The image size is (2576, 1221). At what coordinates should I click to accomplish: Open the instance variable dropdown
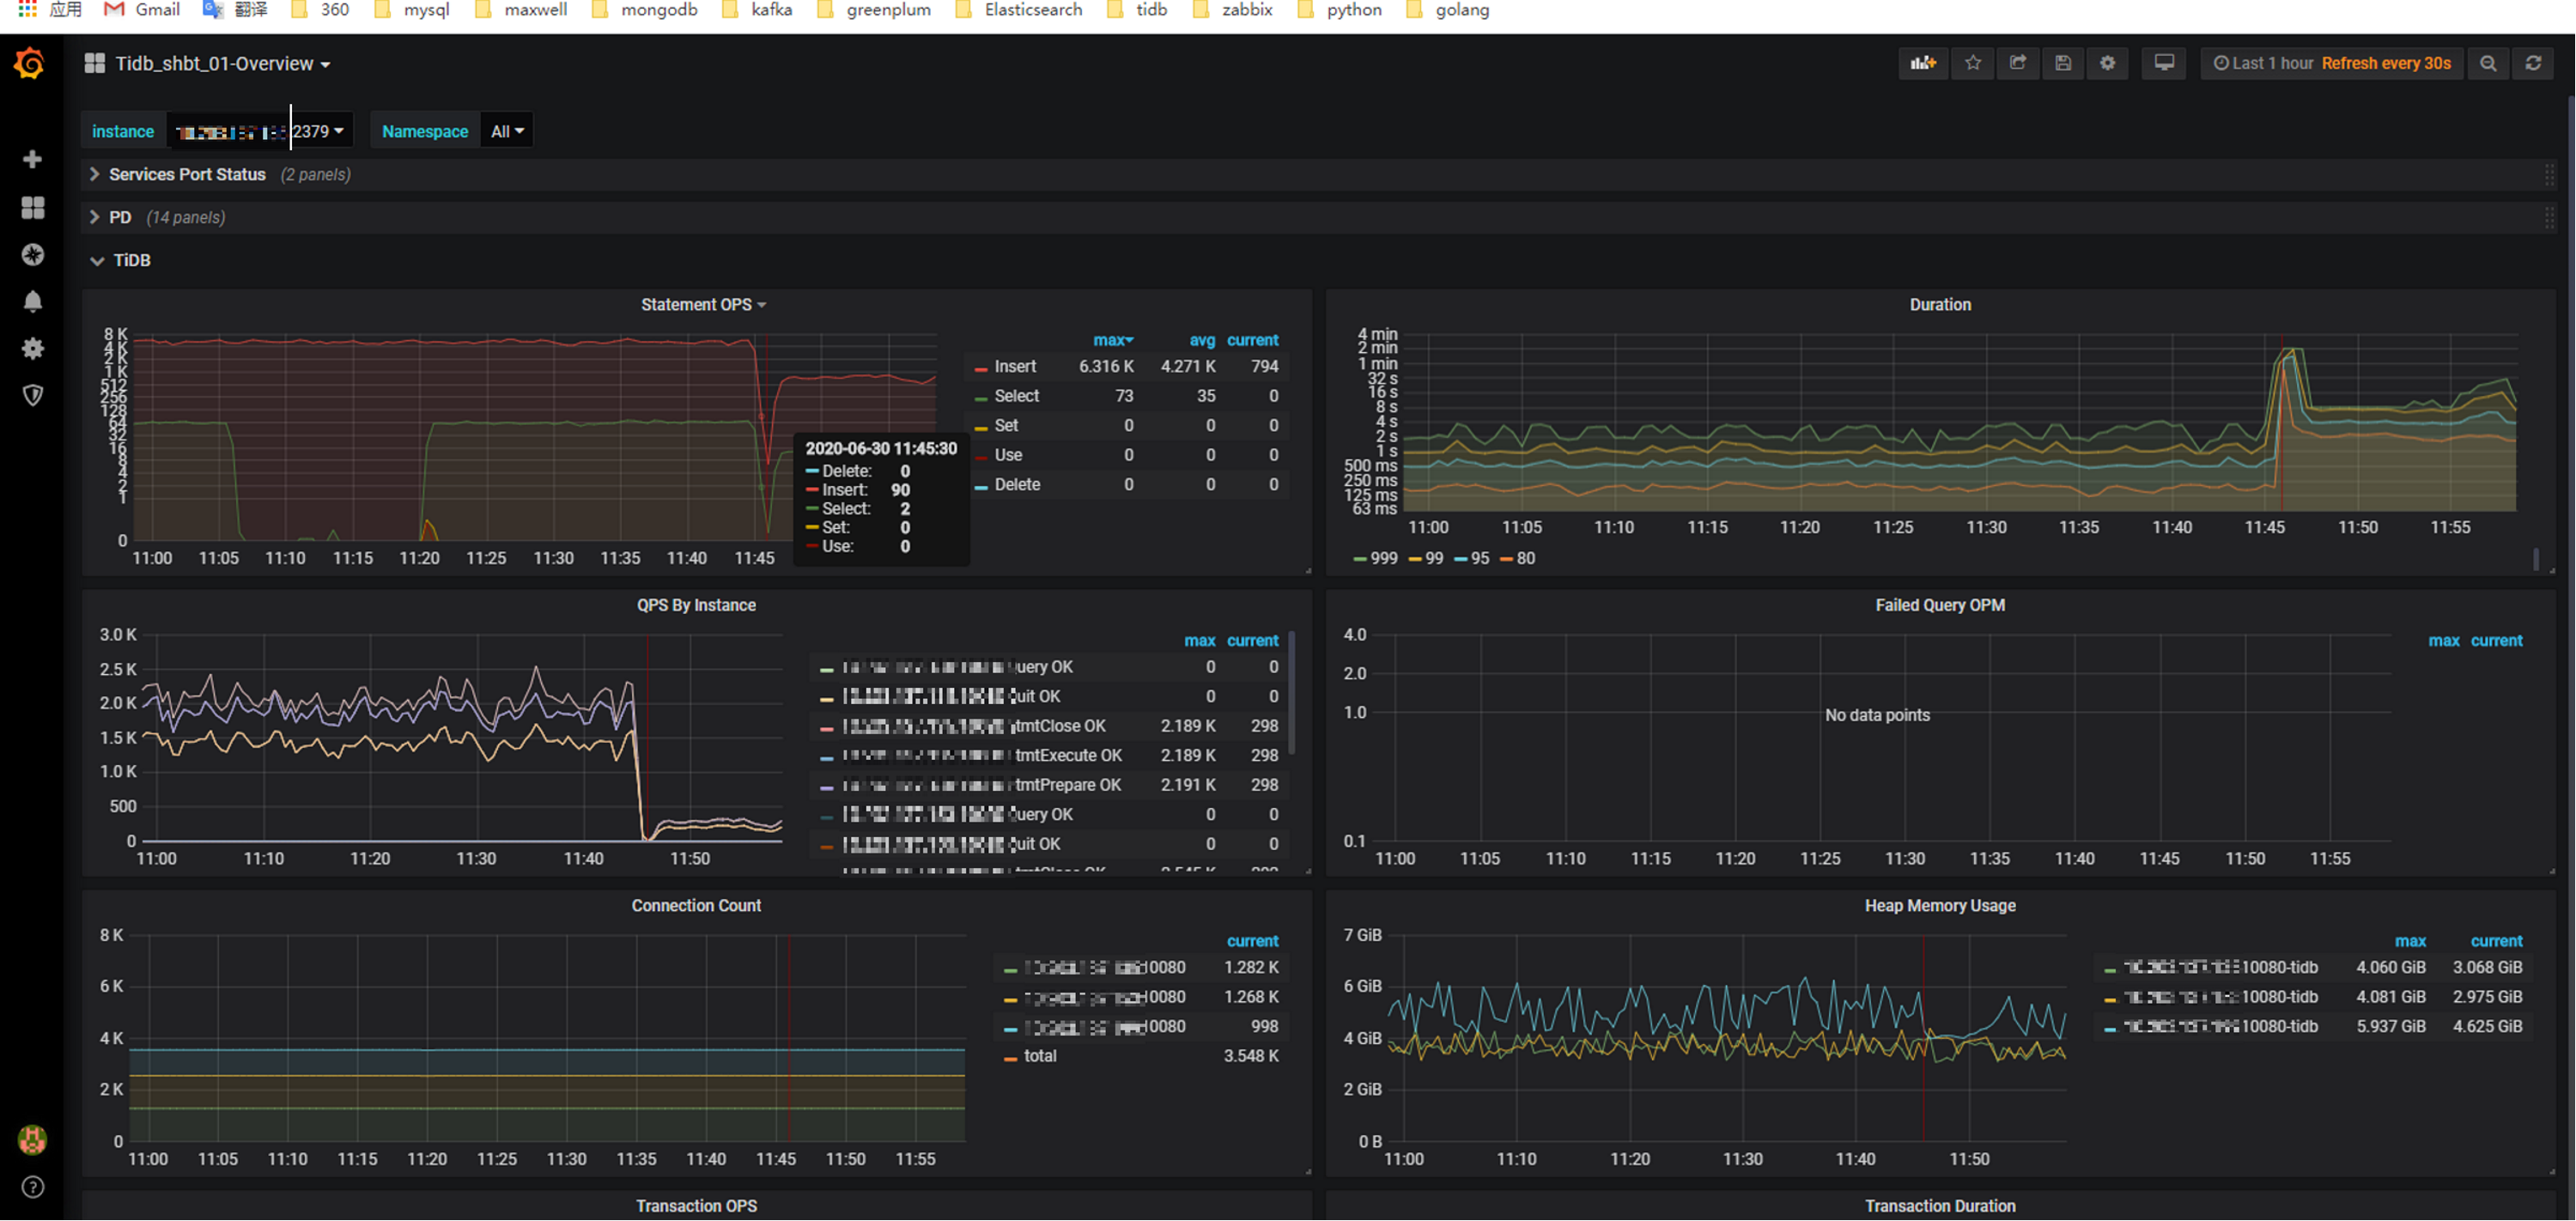[x=260, y=131]
